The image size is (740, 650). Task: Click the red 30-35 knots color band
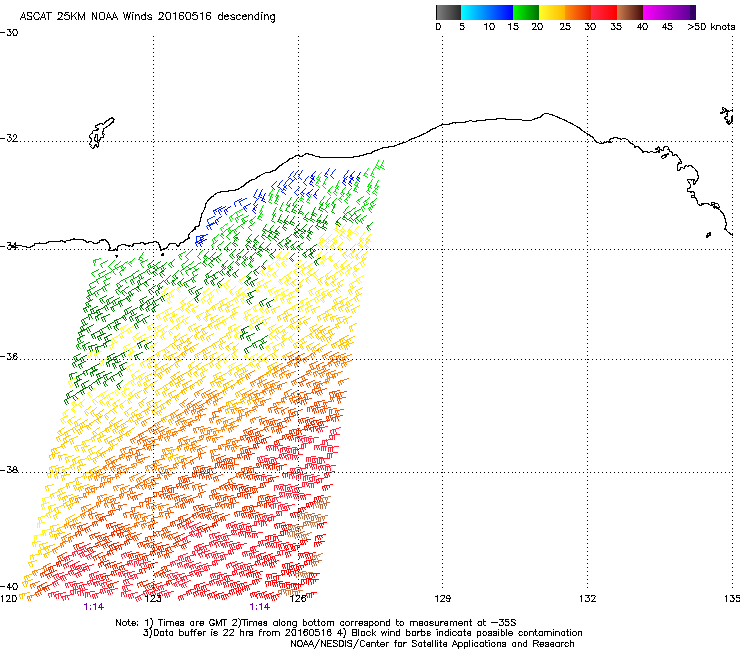(604, 12)
